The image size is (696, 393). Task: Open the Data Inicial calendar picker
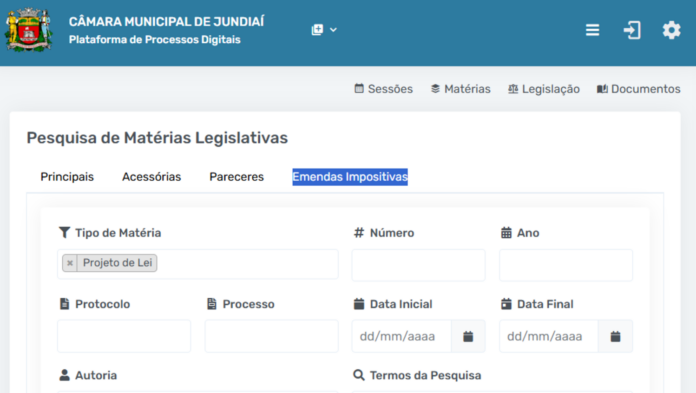pos(468,336)
